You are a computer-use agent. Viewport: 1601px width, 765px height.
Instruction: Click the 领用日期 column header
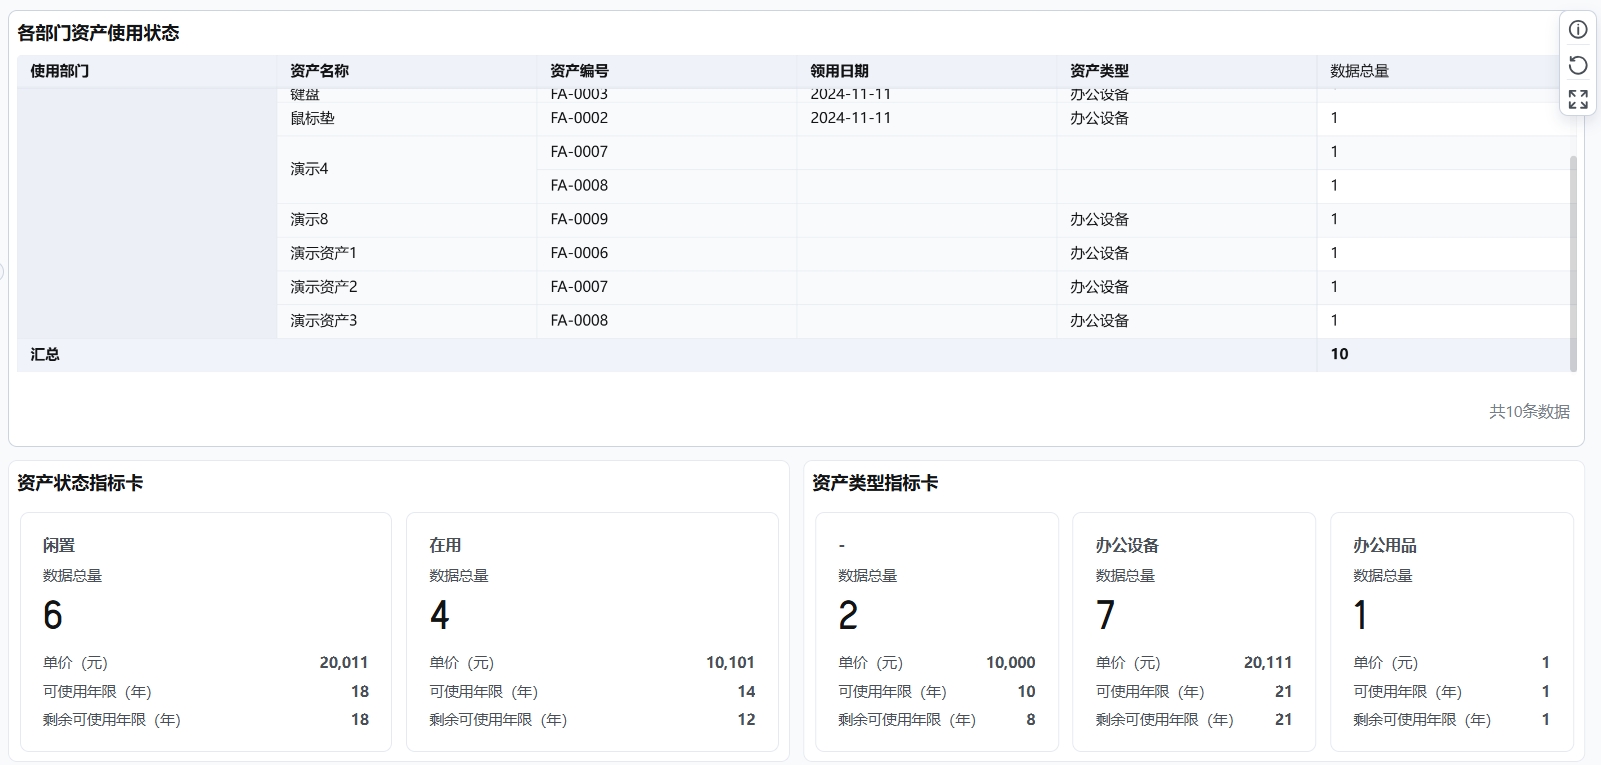pyautogui.click(x=839, y=71)
